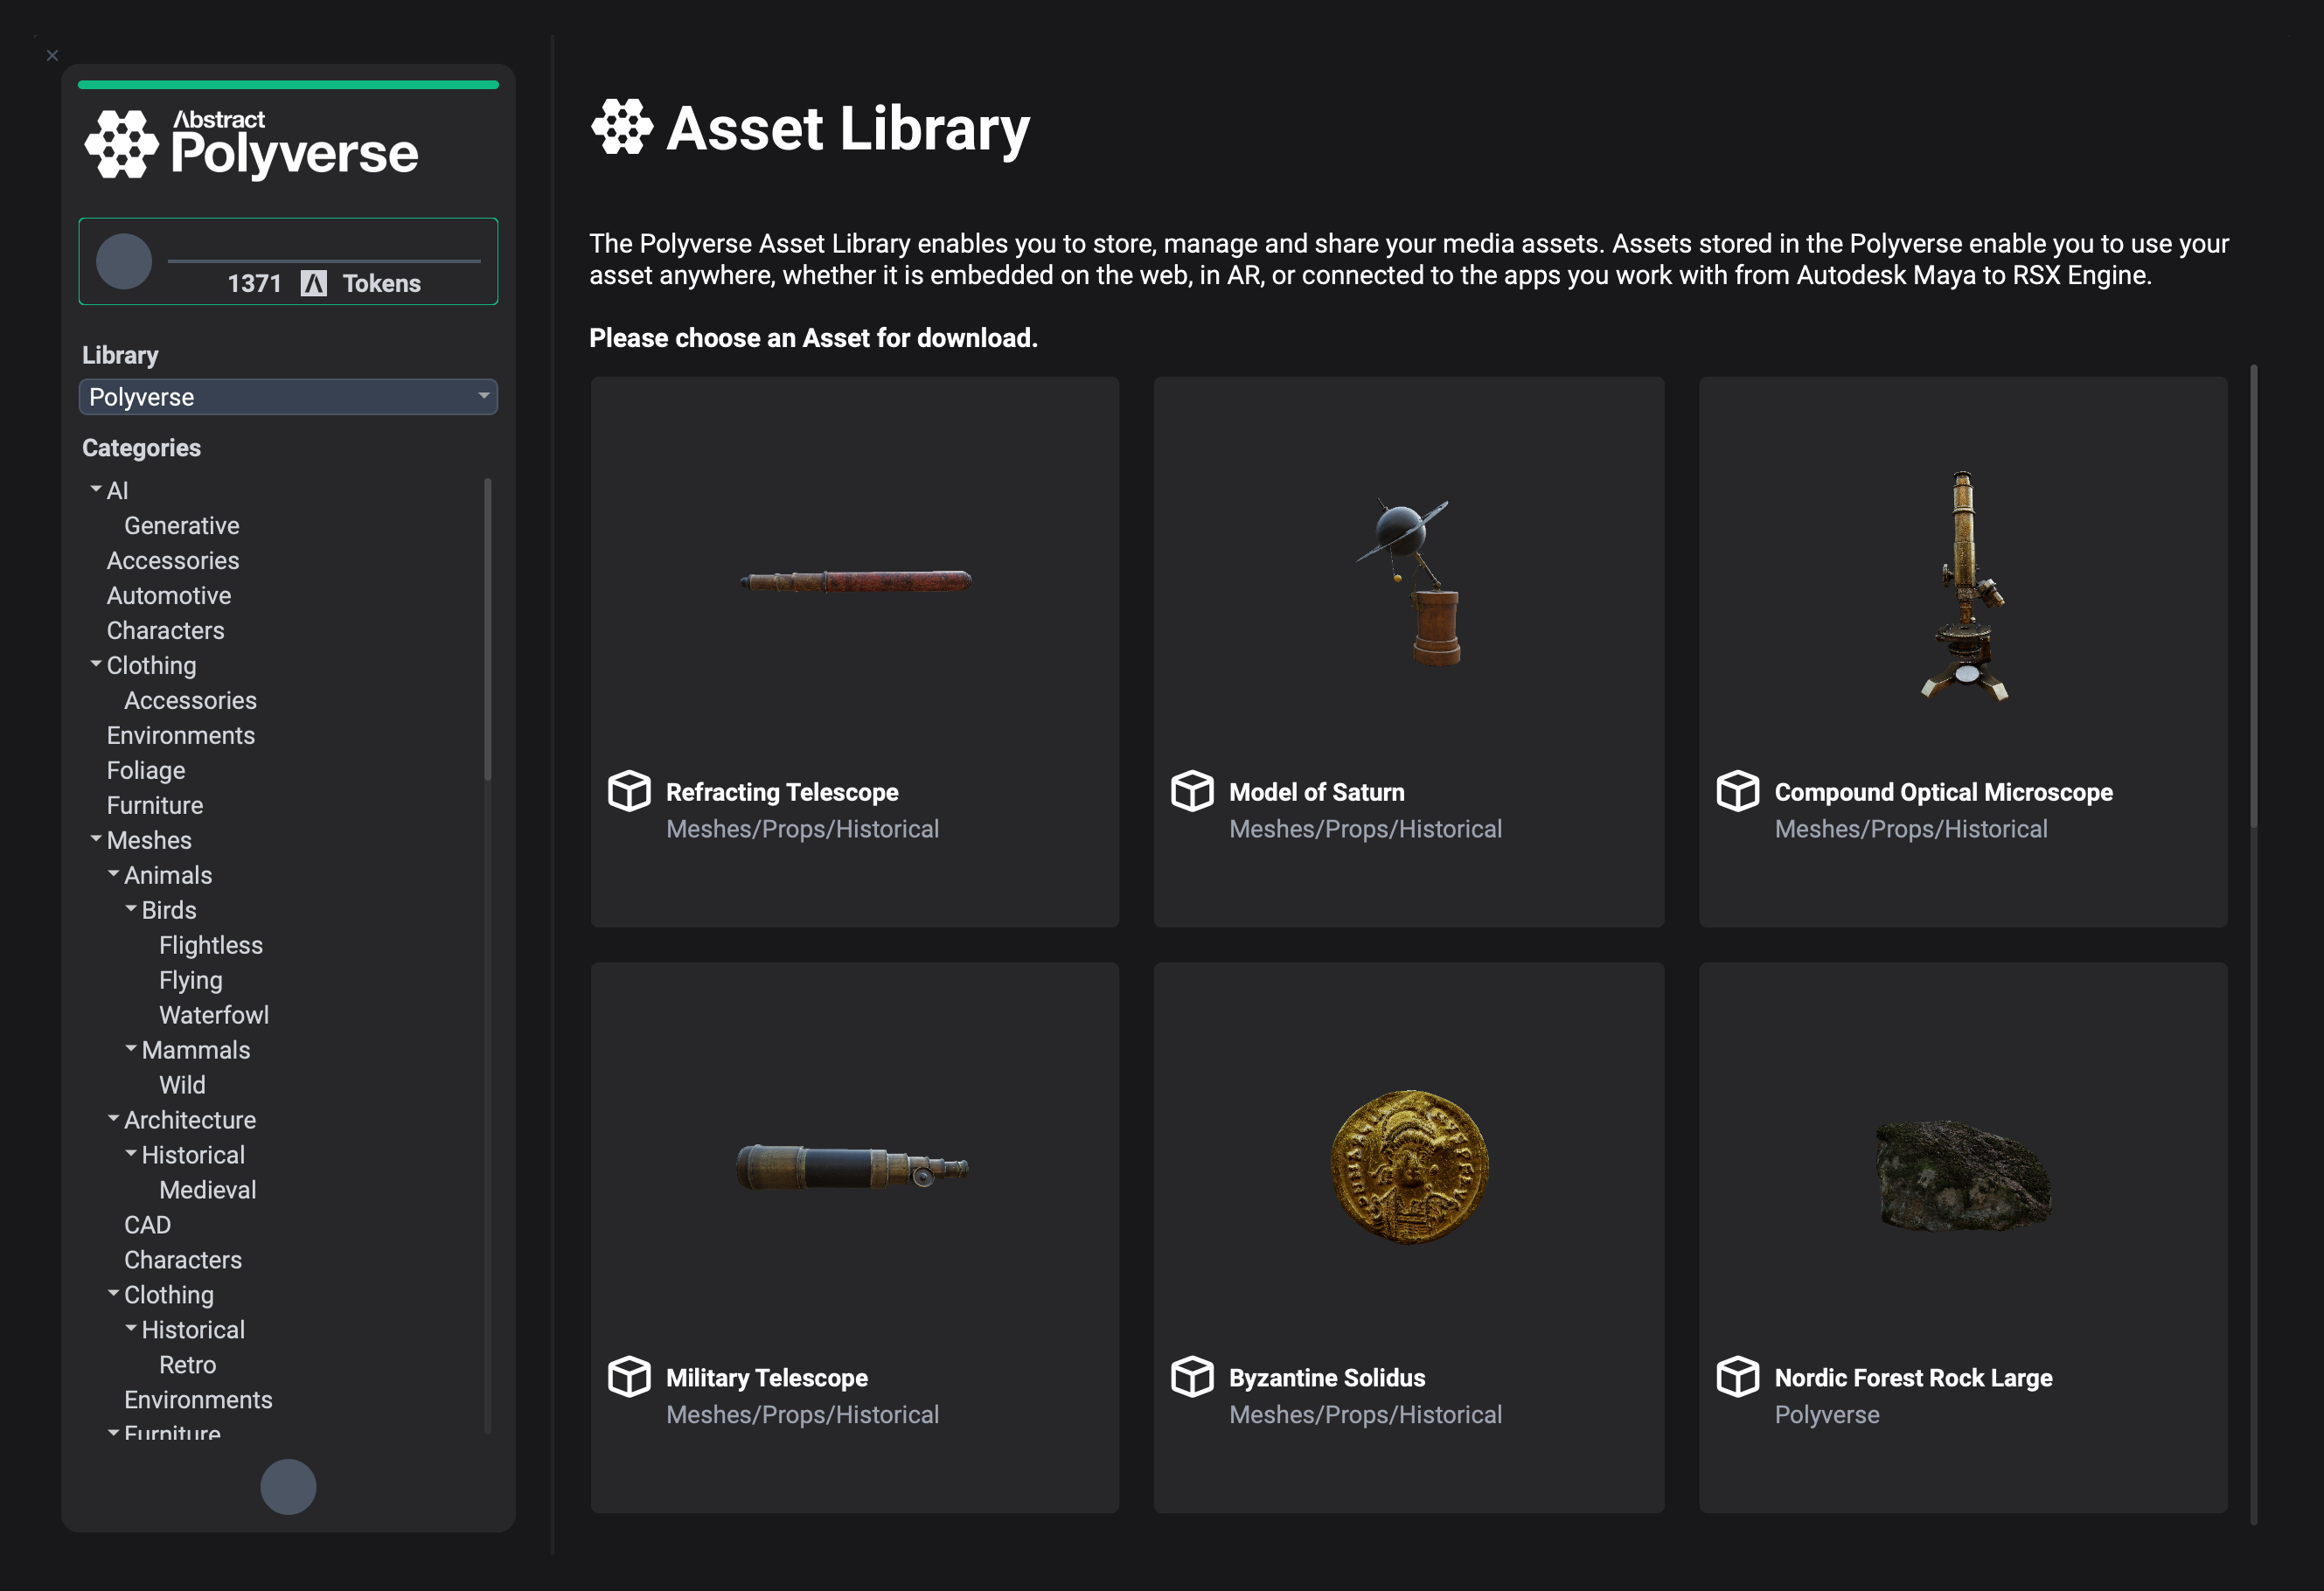Screen dimensions: 2324x1591
Task: Click the cube icon beside Model of Saturn
Action: click(1192, 791)
